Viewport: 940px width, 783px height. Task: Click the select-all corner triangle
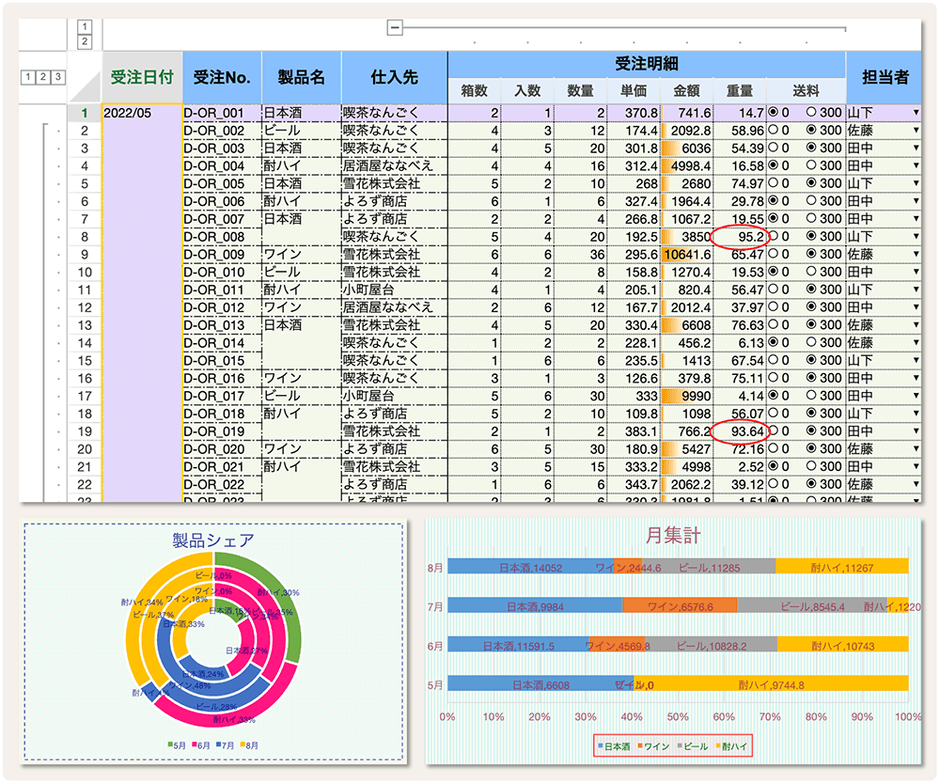point(85,77)
